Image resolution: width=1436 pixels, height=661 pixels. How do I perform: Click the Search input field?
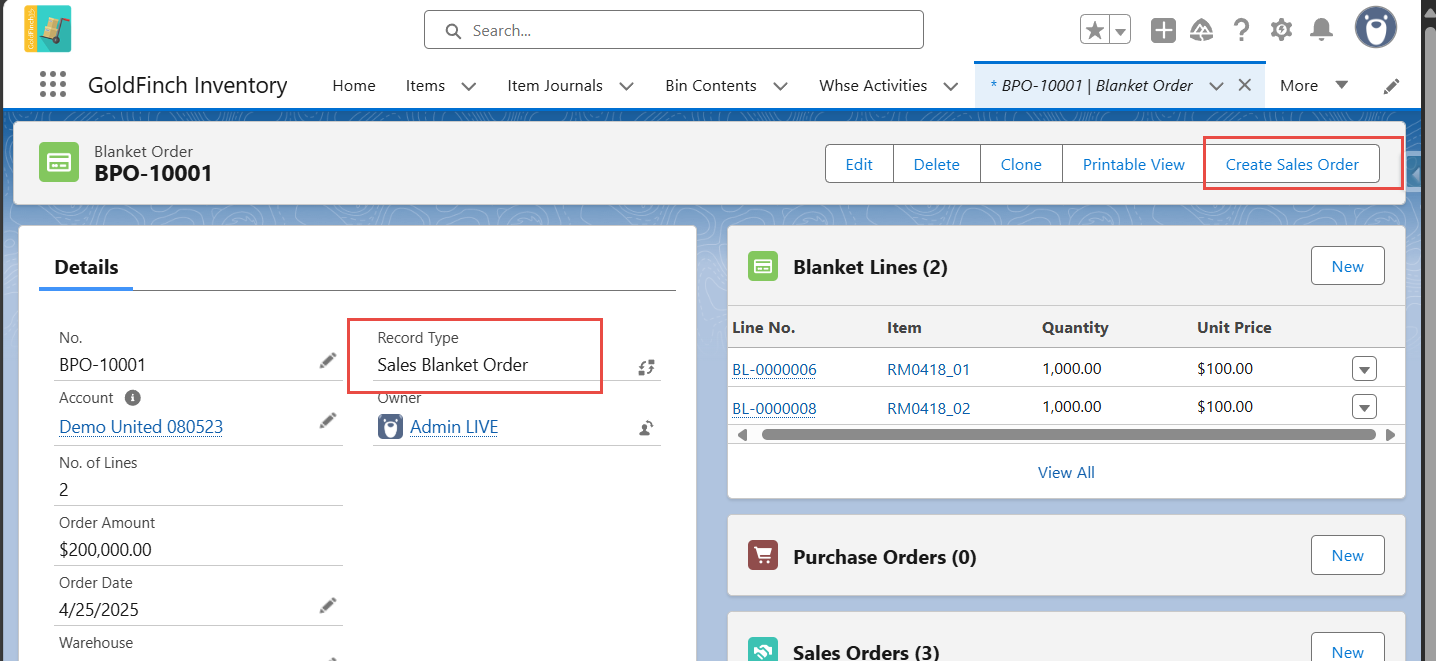point(673,30)
